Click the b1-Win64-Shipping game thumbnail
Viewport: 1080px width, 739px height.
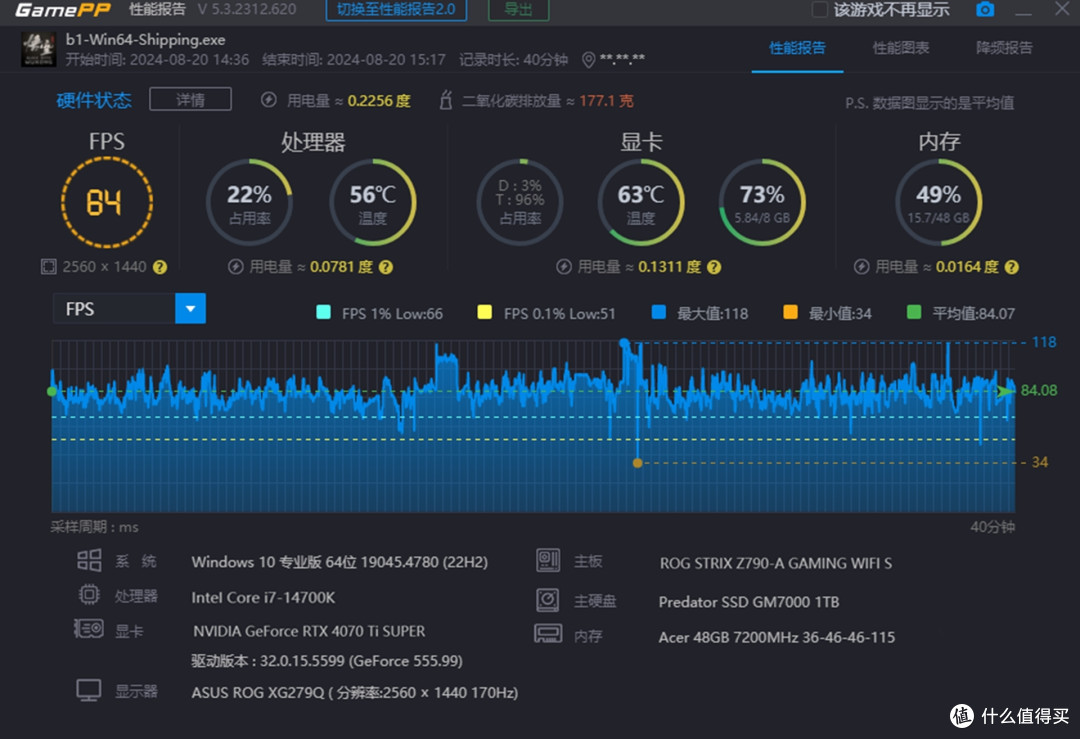(39, 50)
